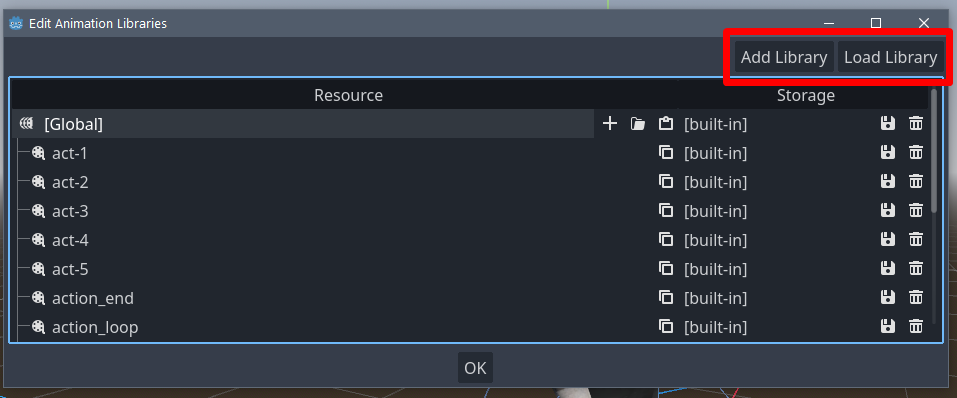Click the Storage column header
Image resolution: width=957 pixels, height=398 pixels.
[x=805, y=95]
